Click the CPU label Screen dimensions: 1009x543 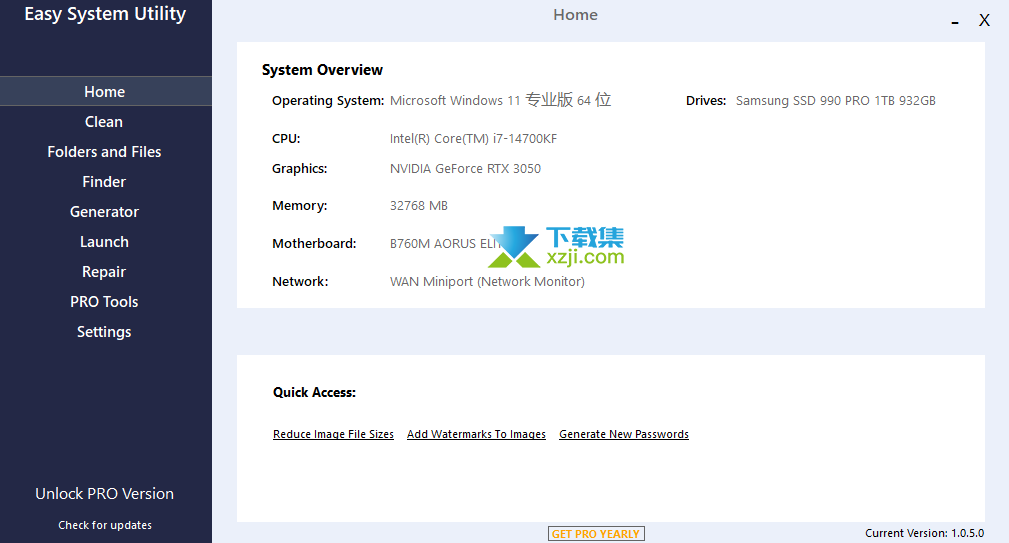click(x=286, y=138)
